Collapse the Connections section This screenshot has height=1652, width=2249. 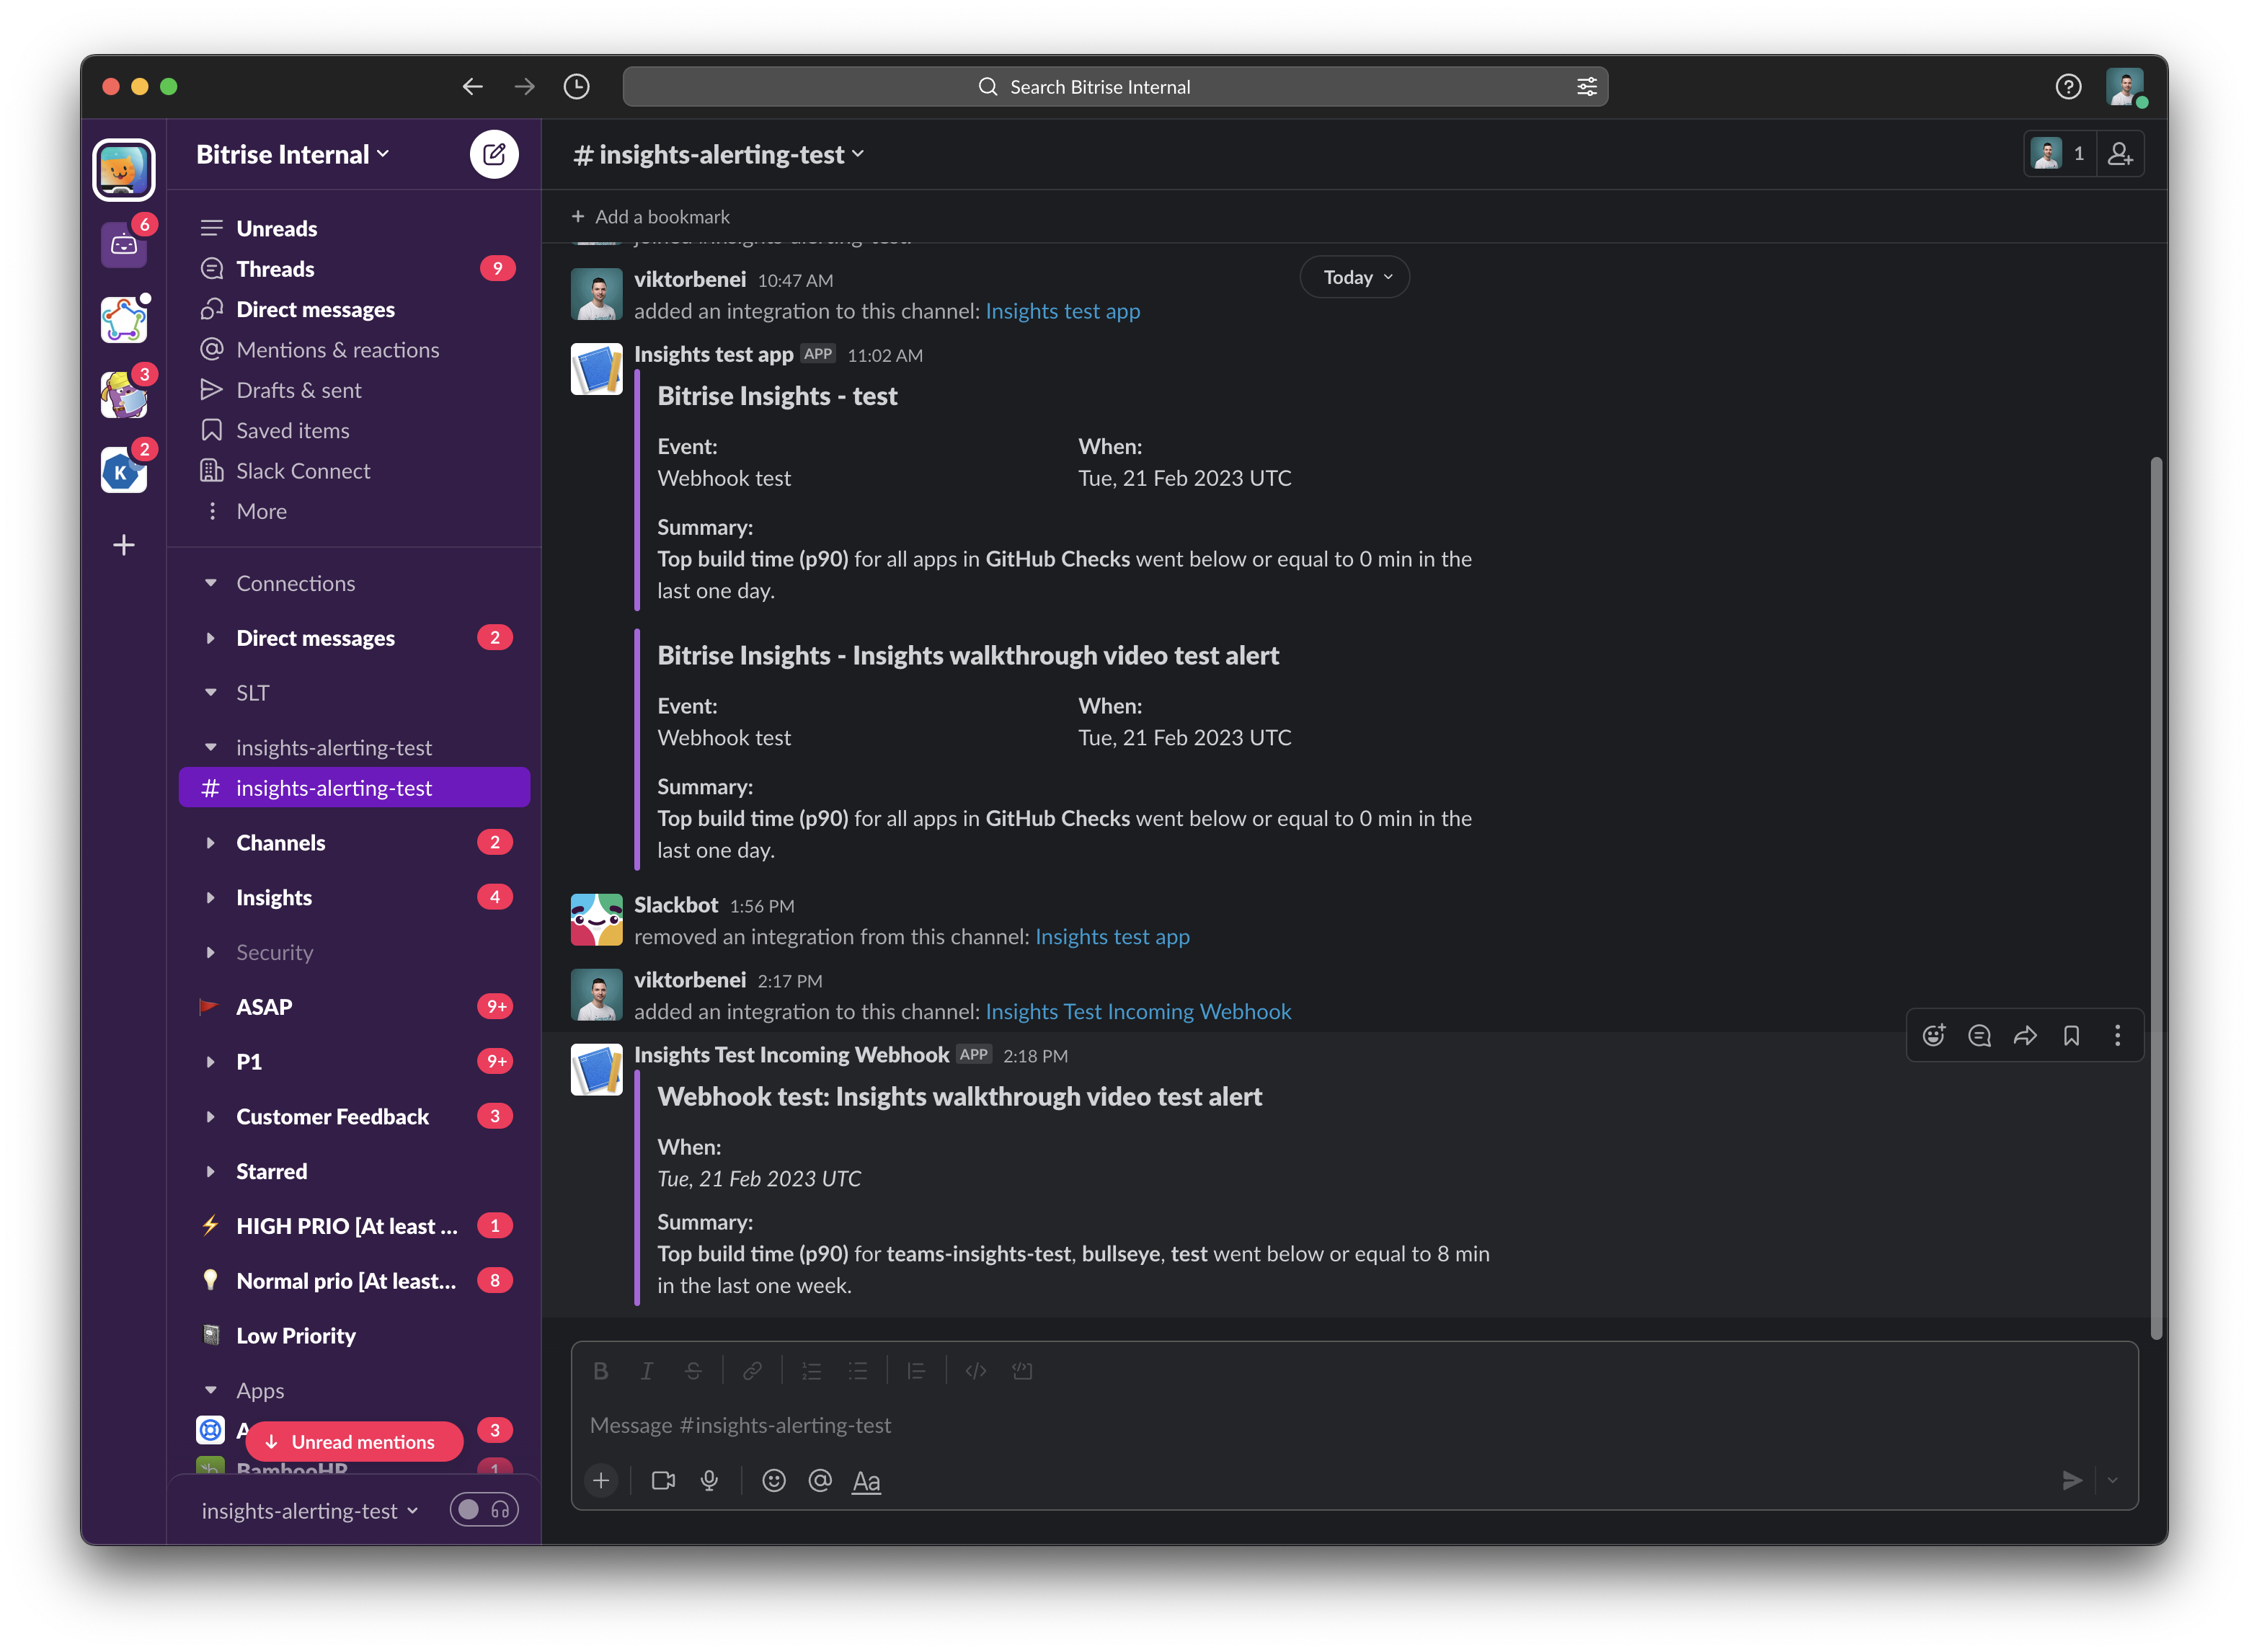(x=210, y=583)
